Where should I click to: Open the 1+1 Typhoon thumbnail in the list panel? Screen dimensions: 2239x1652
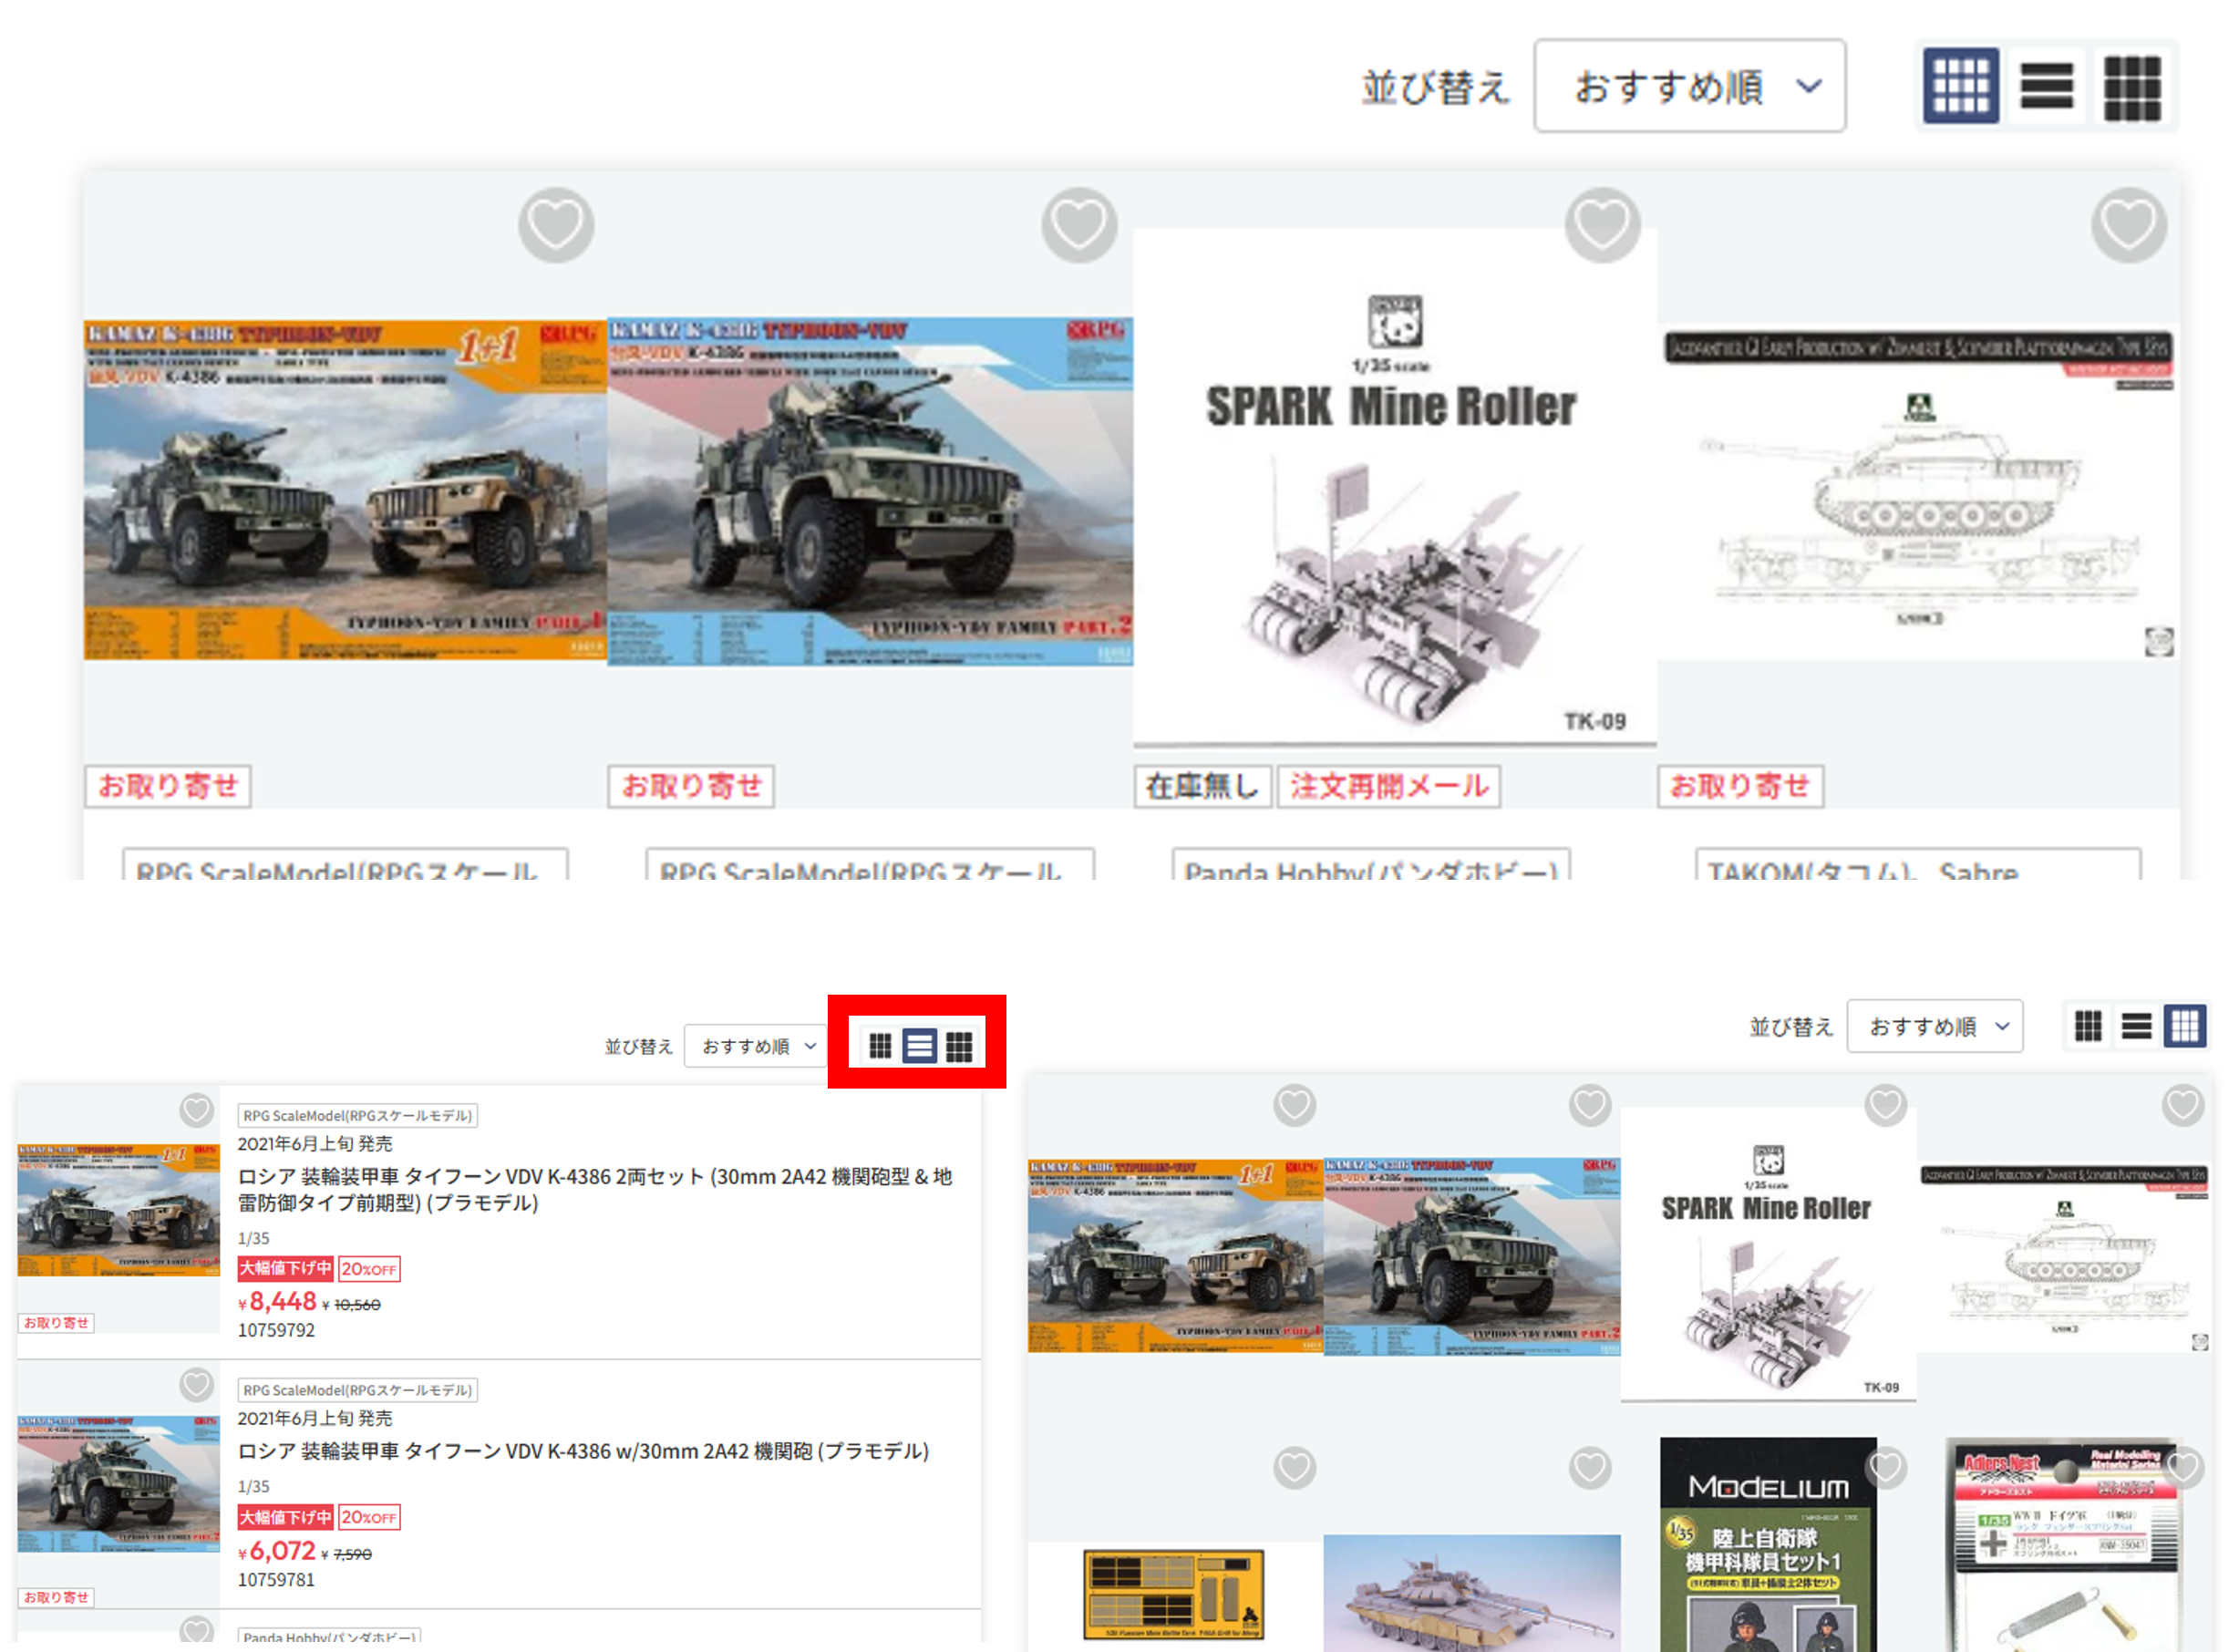pos(119,1210)
